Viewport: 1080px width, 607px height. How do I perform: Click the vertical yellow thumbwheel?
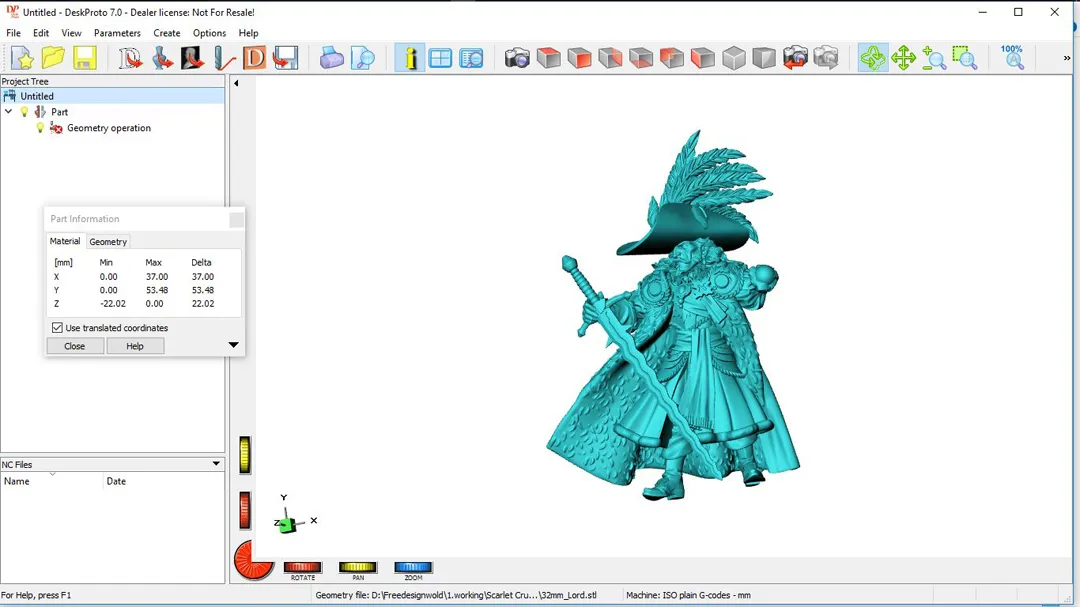(x=245, y=455)
